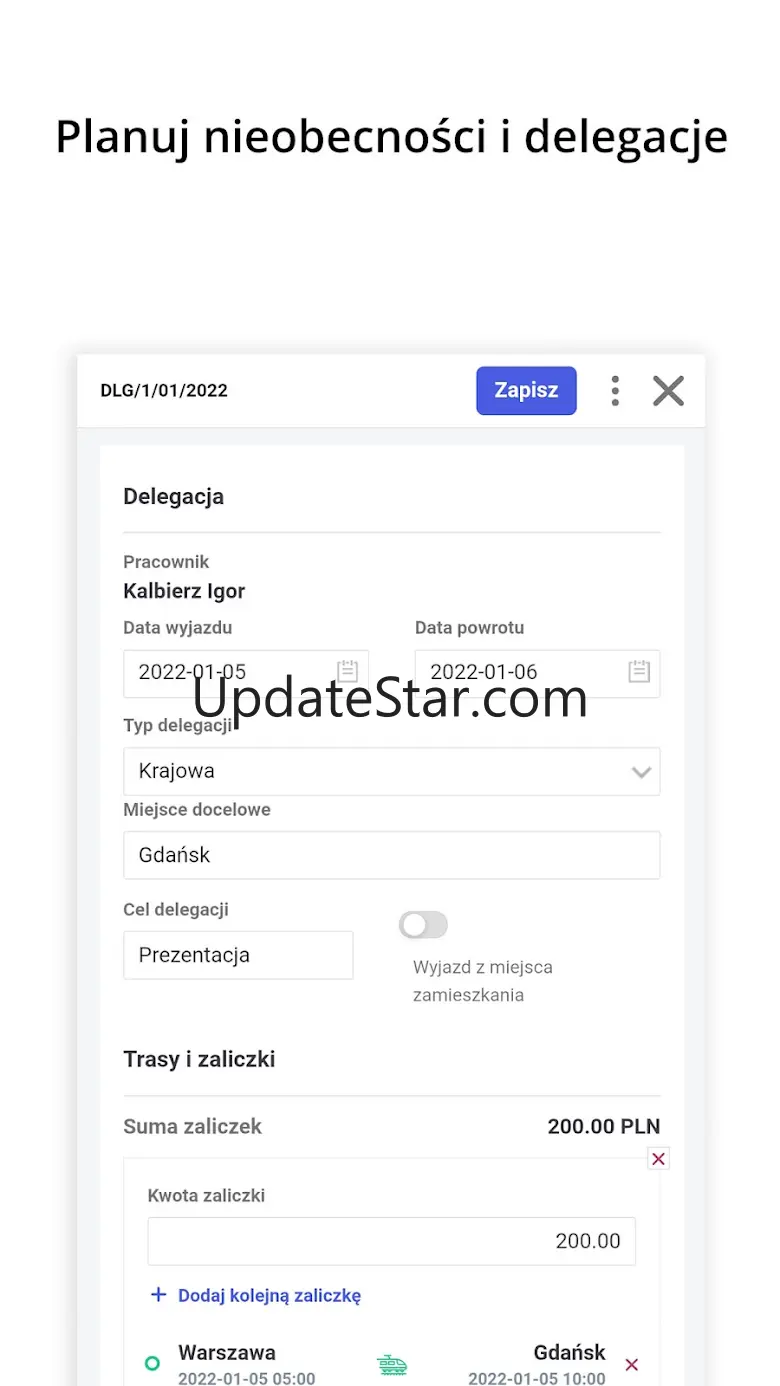Screen dimensions: 780x1386
Task: Click Dodaj kolejną zaliczkę link
Action: coord(269,1295)
